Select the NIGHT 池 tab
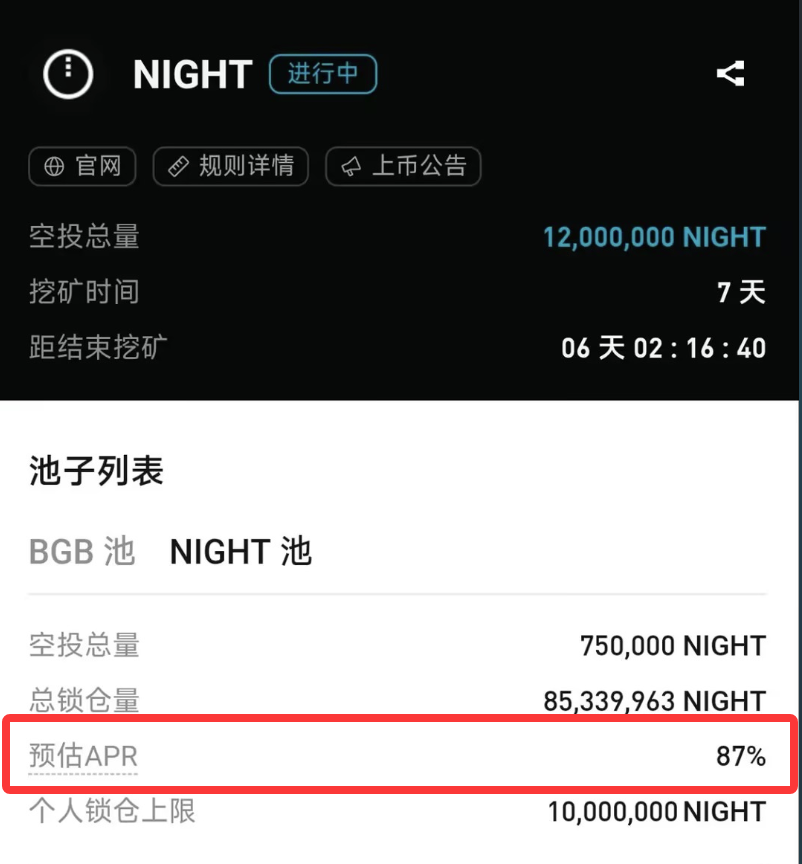Image resolution: width=802 pixels, height=864 pixels. [240, 551]
